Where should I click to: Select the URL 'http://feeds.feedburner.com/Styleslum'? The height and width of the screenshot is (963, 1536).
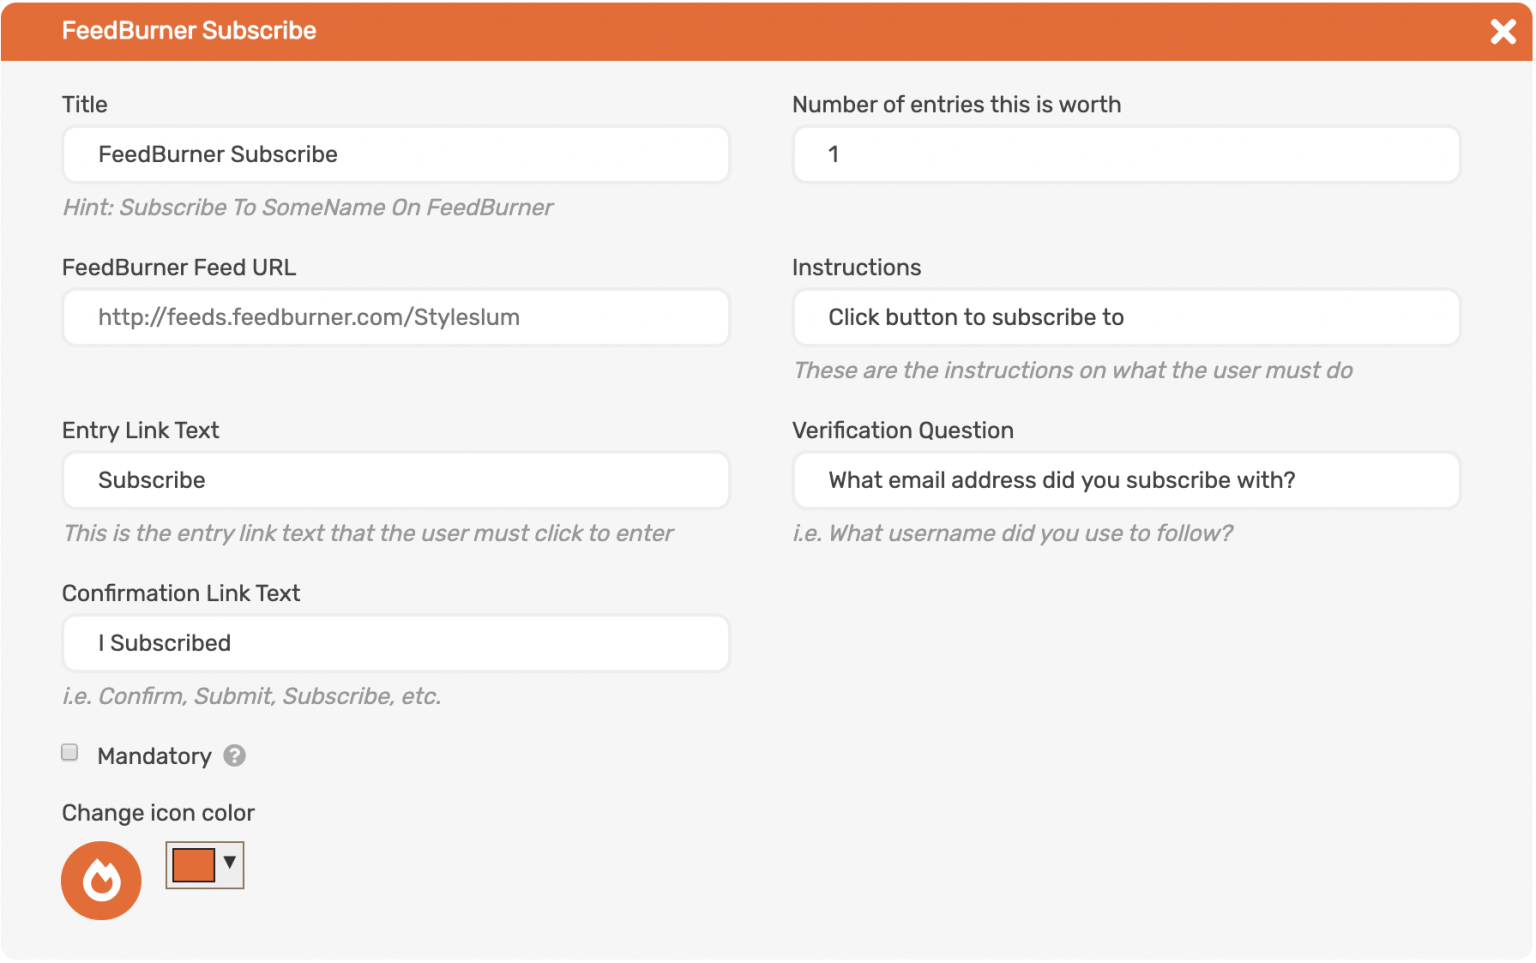[309, 317]
